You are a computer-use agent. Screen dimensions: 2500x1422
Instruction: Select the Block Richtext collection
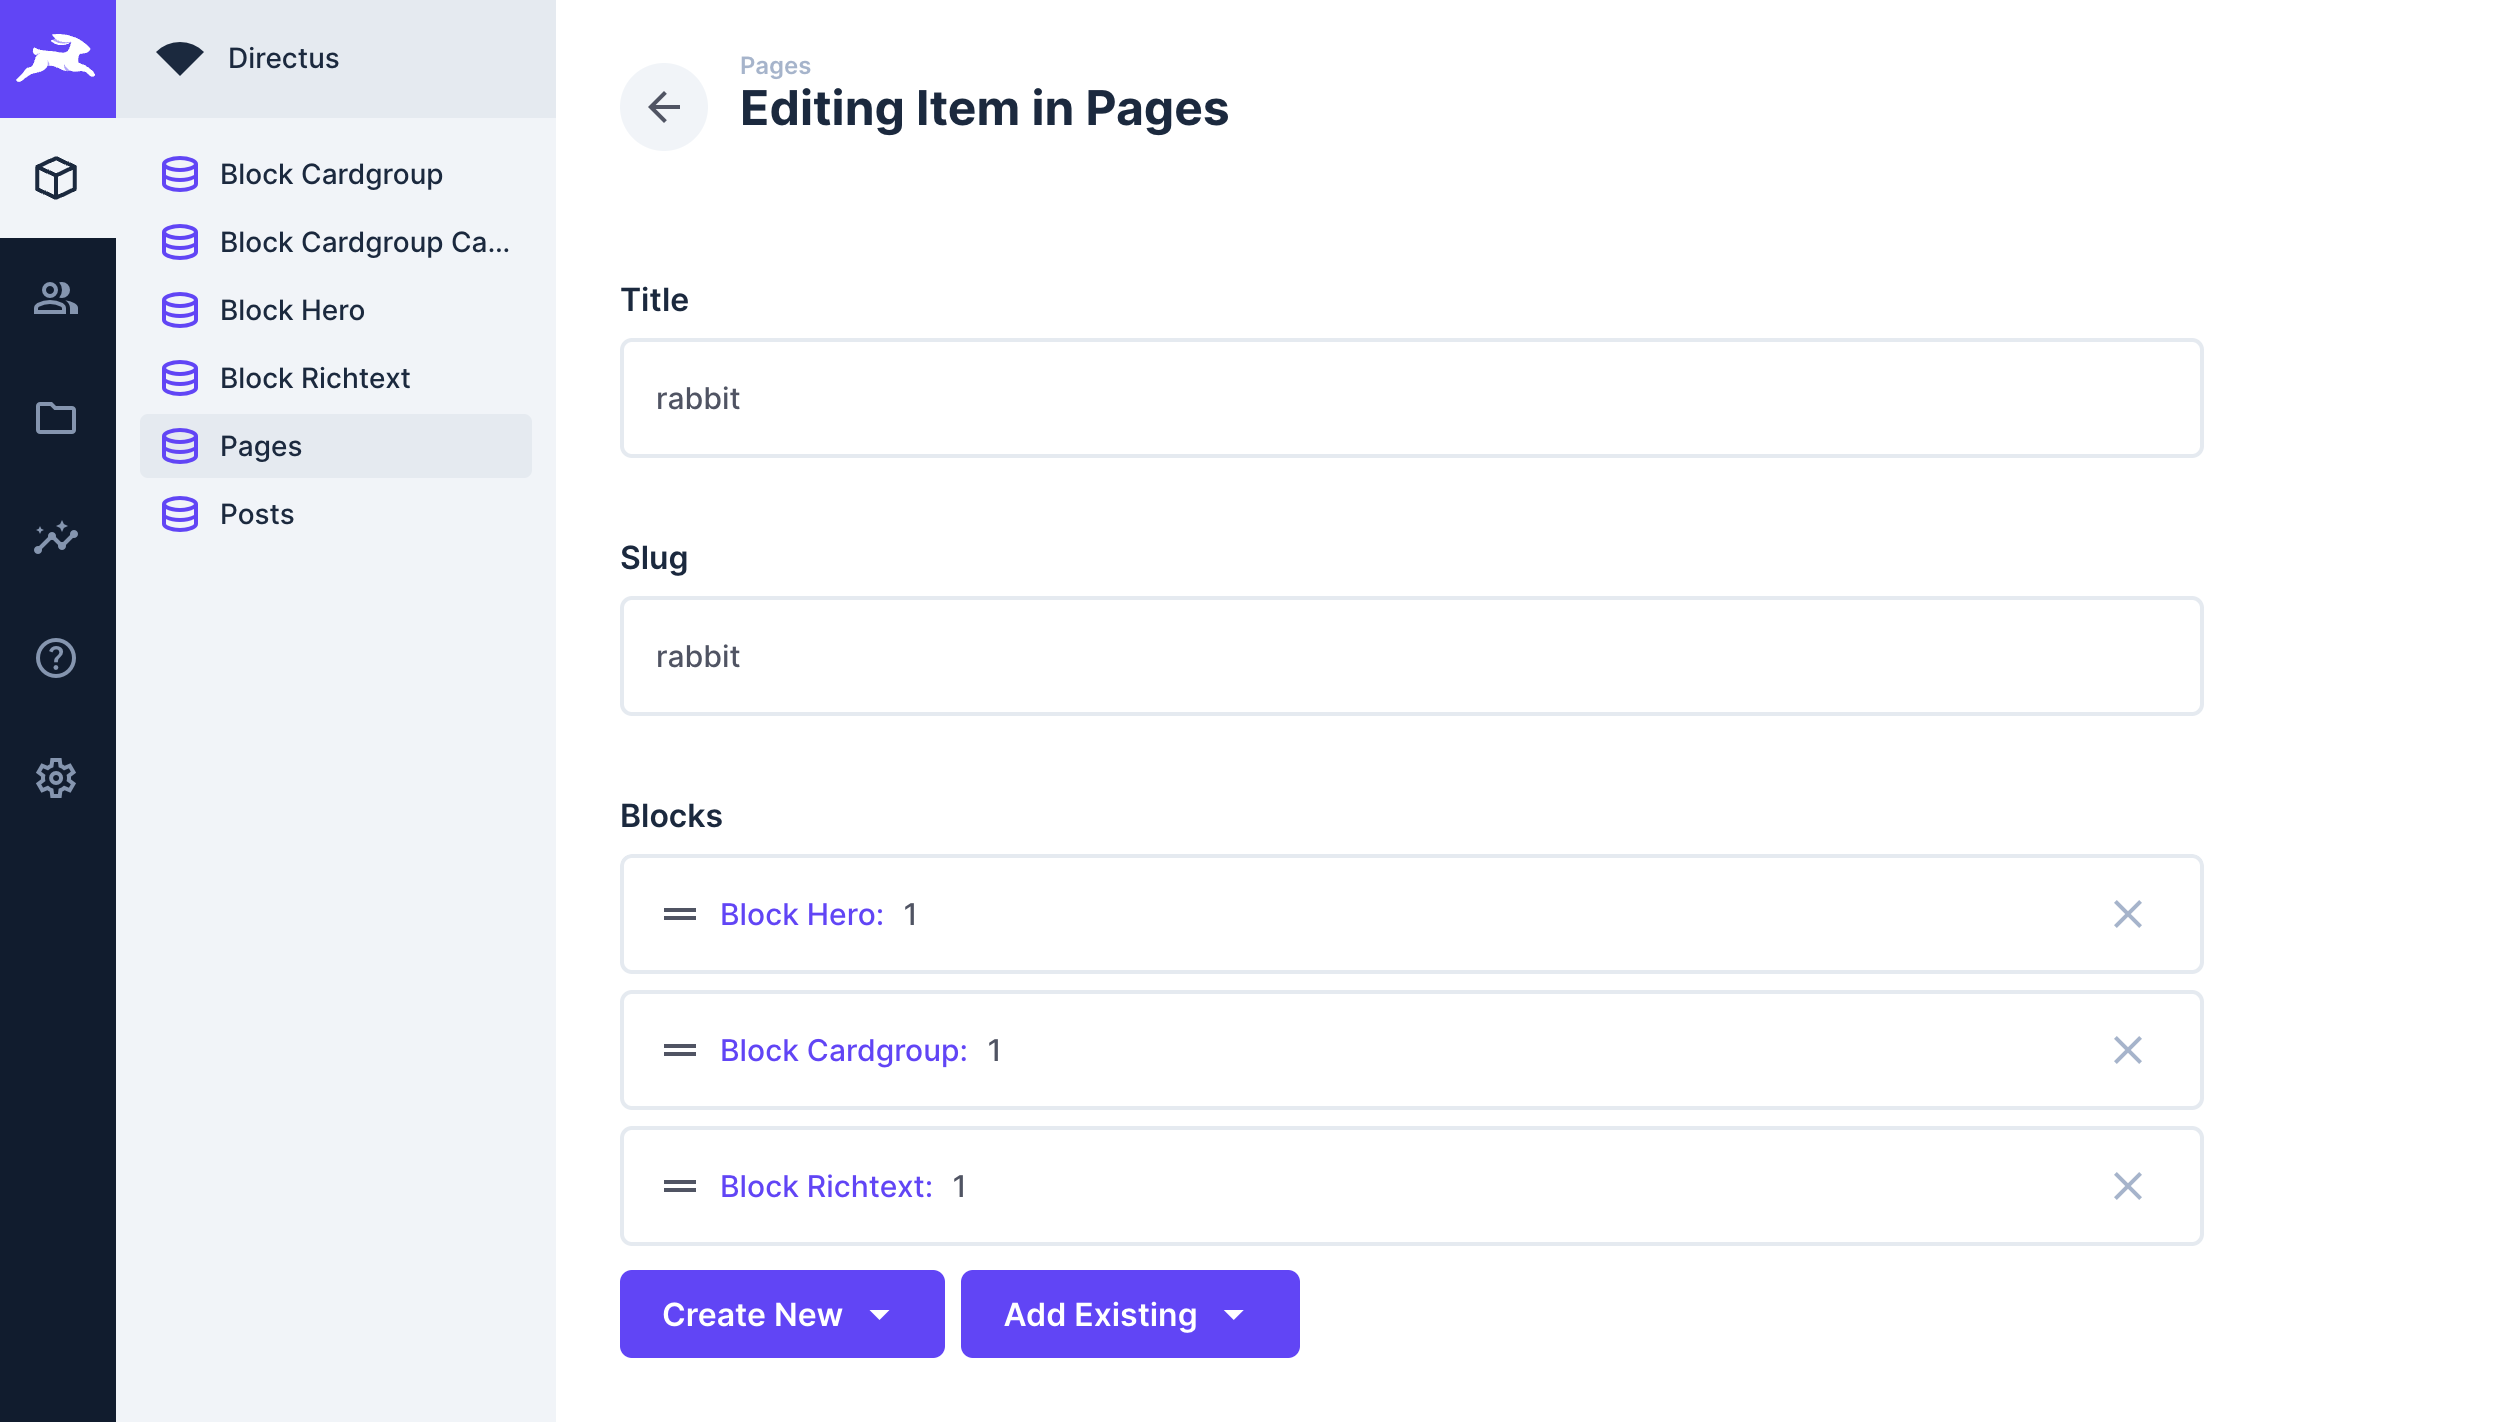click(x=314, y=378)
